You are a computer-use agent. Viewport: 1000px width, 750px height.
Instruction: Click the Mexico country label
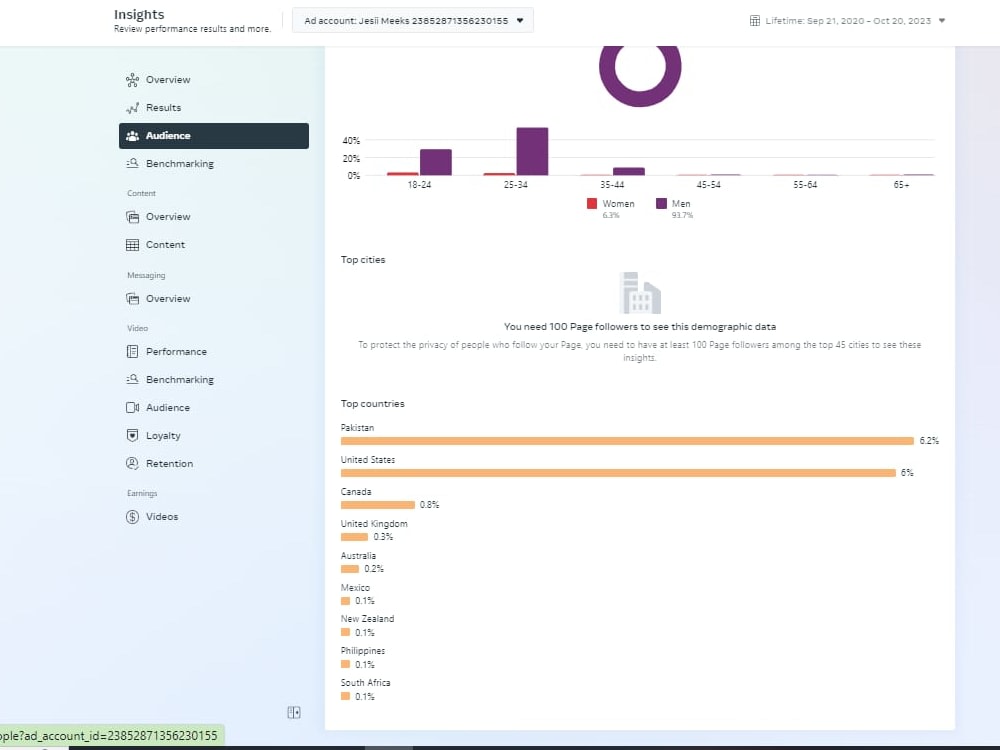[x=355, y=587]
